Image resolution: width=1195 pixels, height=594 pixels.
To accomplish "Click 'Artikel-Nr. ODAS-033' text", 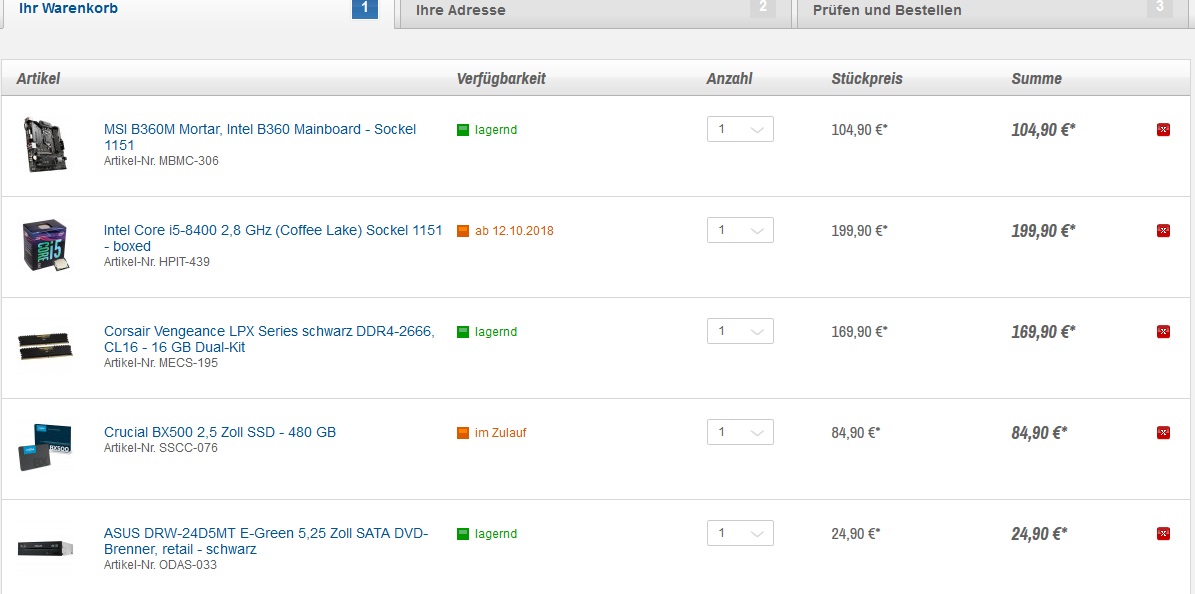I will point(160,565).
